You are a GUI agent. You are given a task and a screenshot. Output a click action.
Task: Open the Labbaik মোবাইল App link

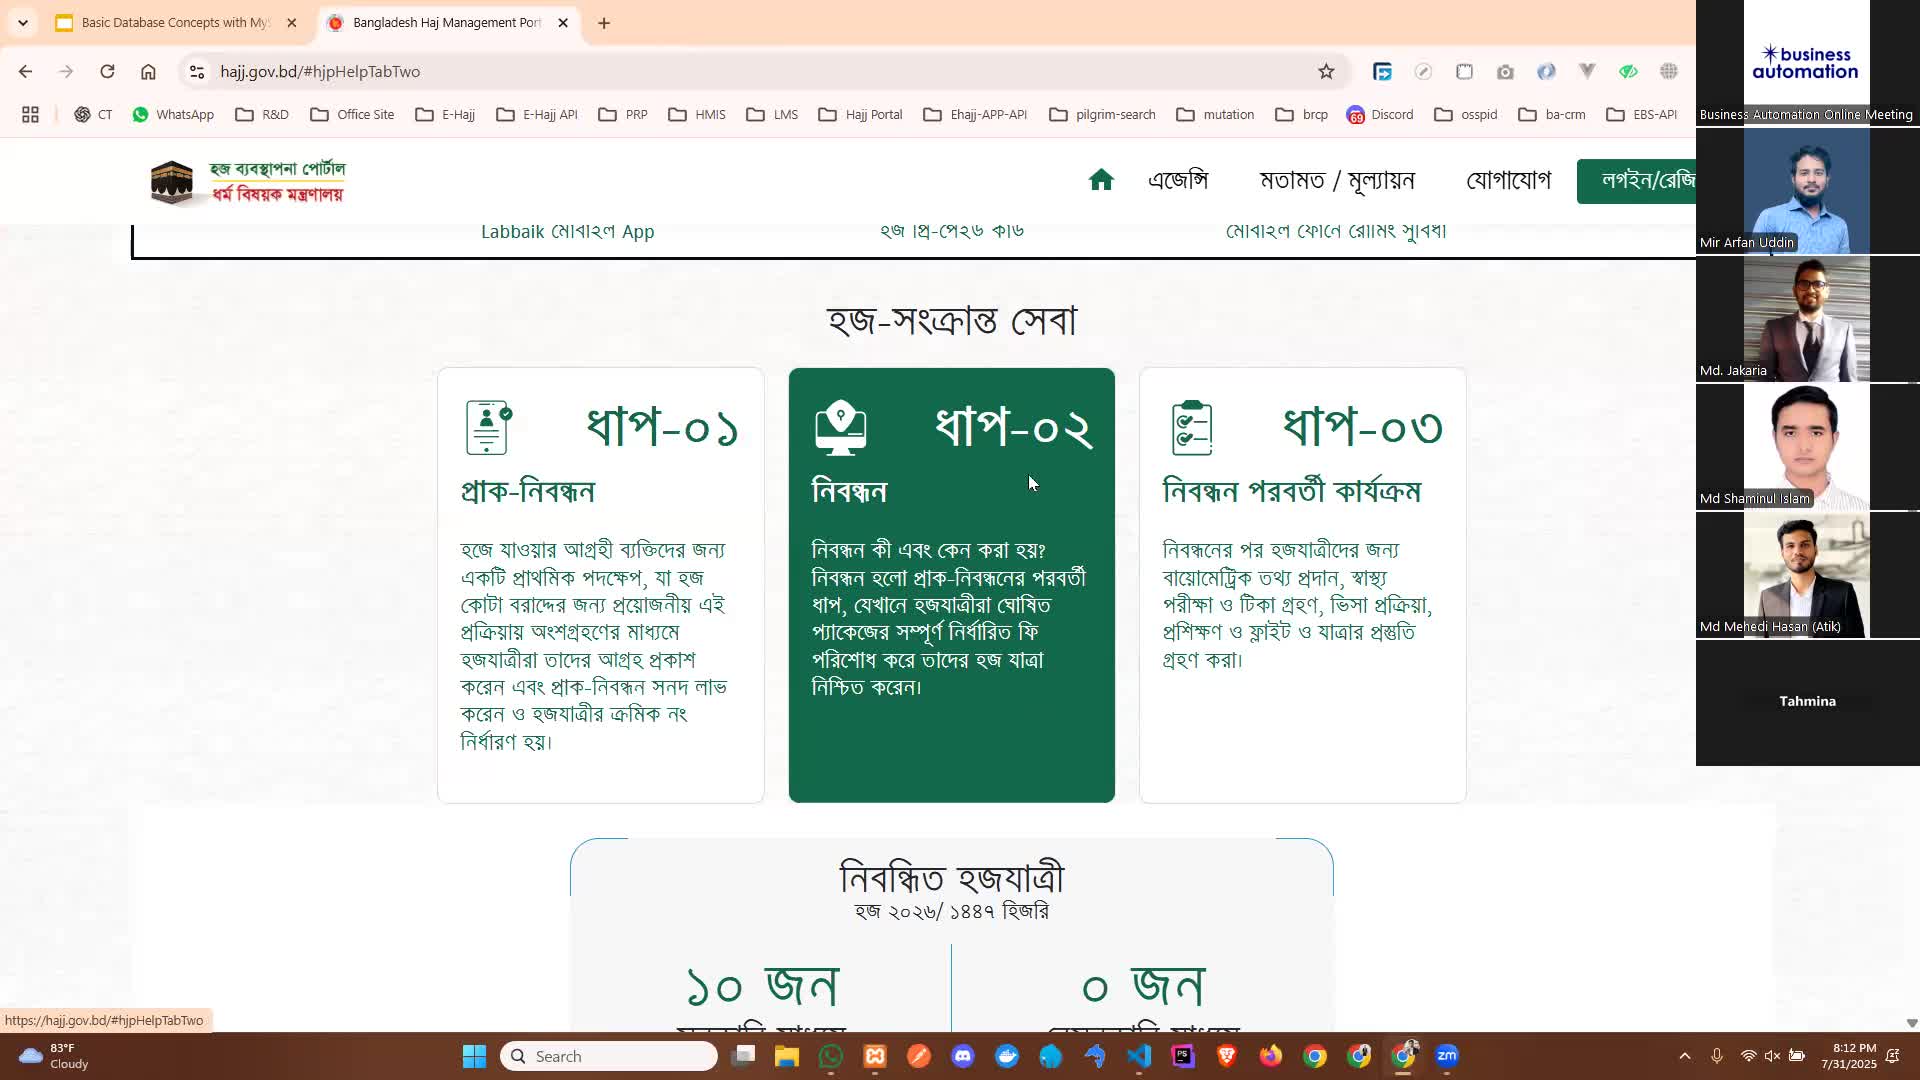[567, 232]
